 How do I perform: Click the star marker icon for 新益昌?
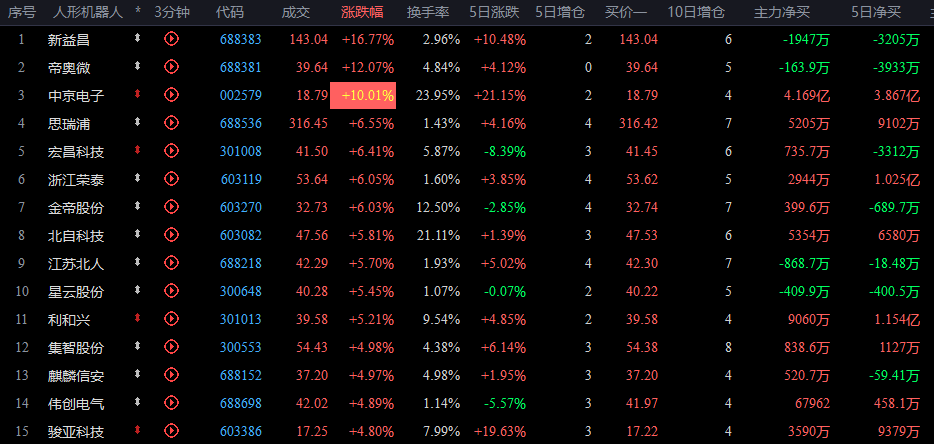point(138,38)
